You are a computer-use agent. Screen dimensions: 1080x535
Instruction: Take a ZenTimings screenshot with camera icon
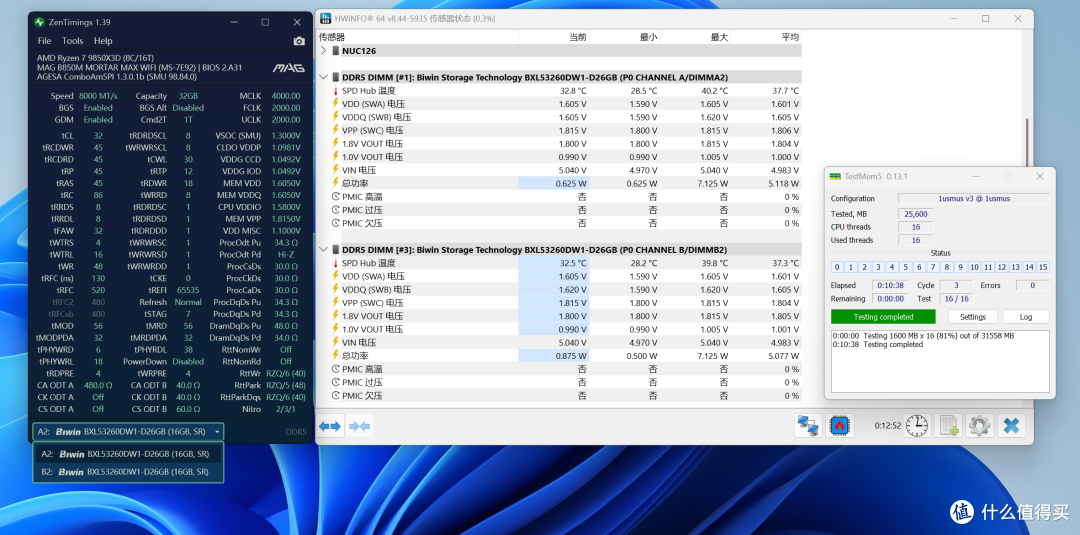pos(299,41)
